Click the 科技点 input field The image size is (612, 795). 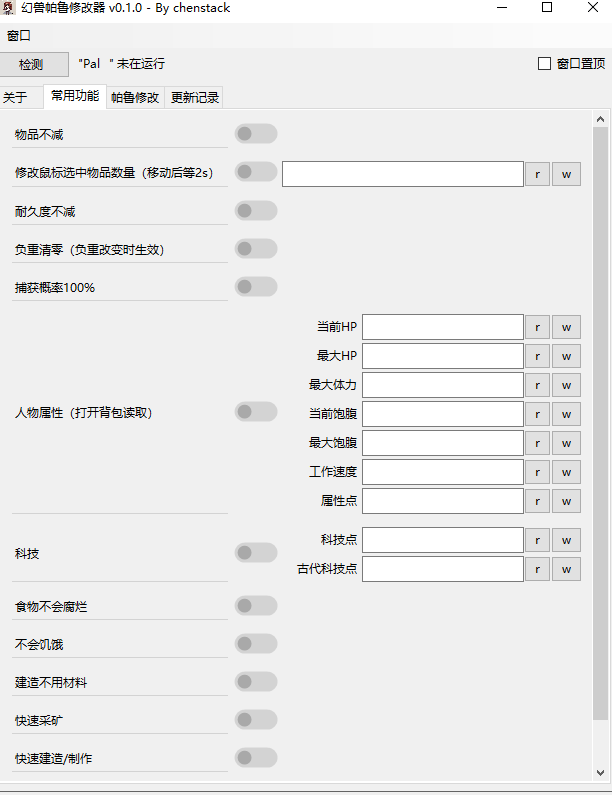click(x=443, y=540)
